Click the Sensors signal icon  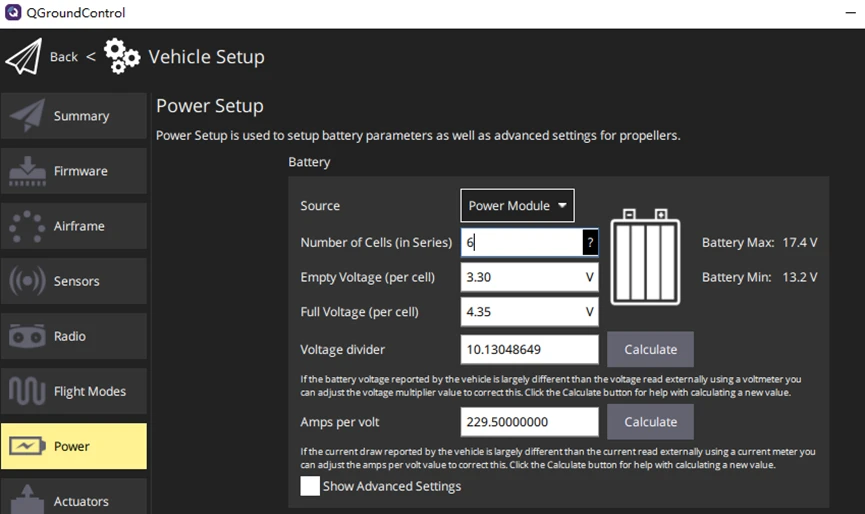(27, 281)
